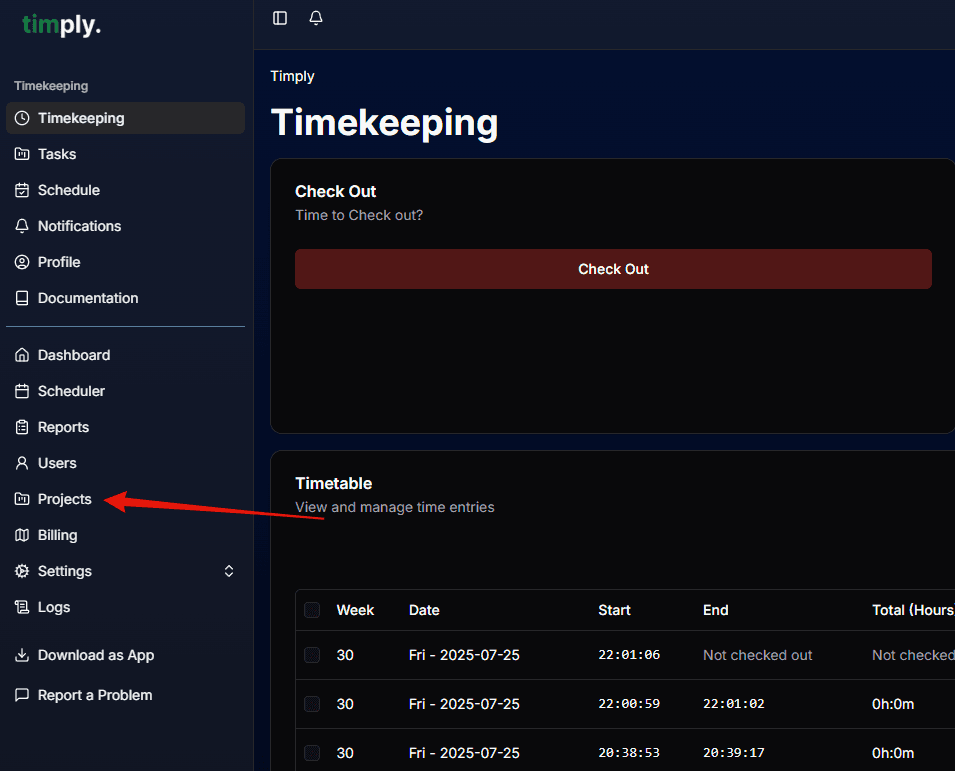The image size is (955, 771).
Task: Click the Schedule calendar-check icon
Action: [x=22, y=190]
